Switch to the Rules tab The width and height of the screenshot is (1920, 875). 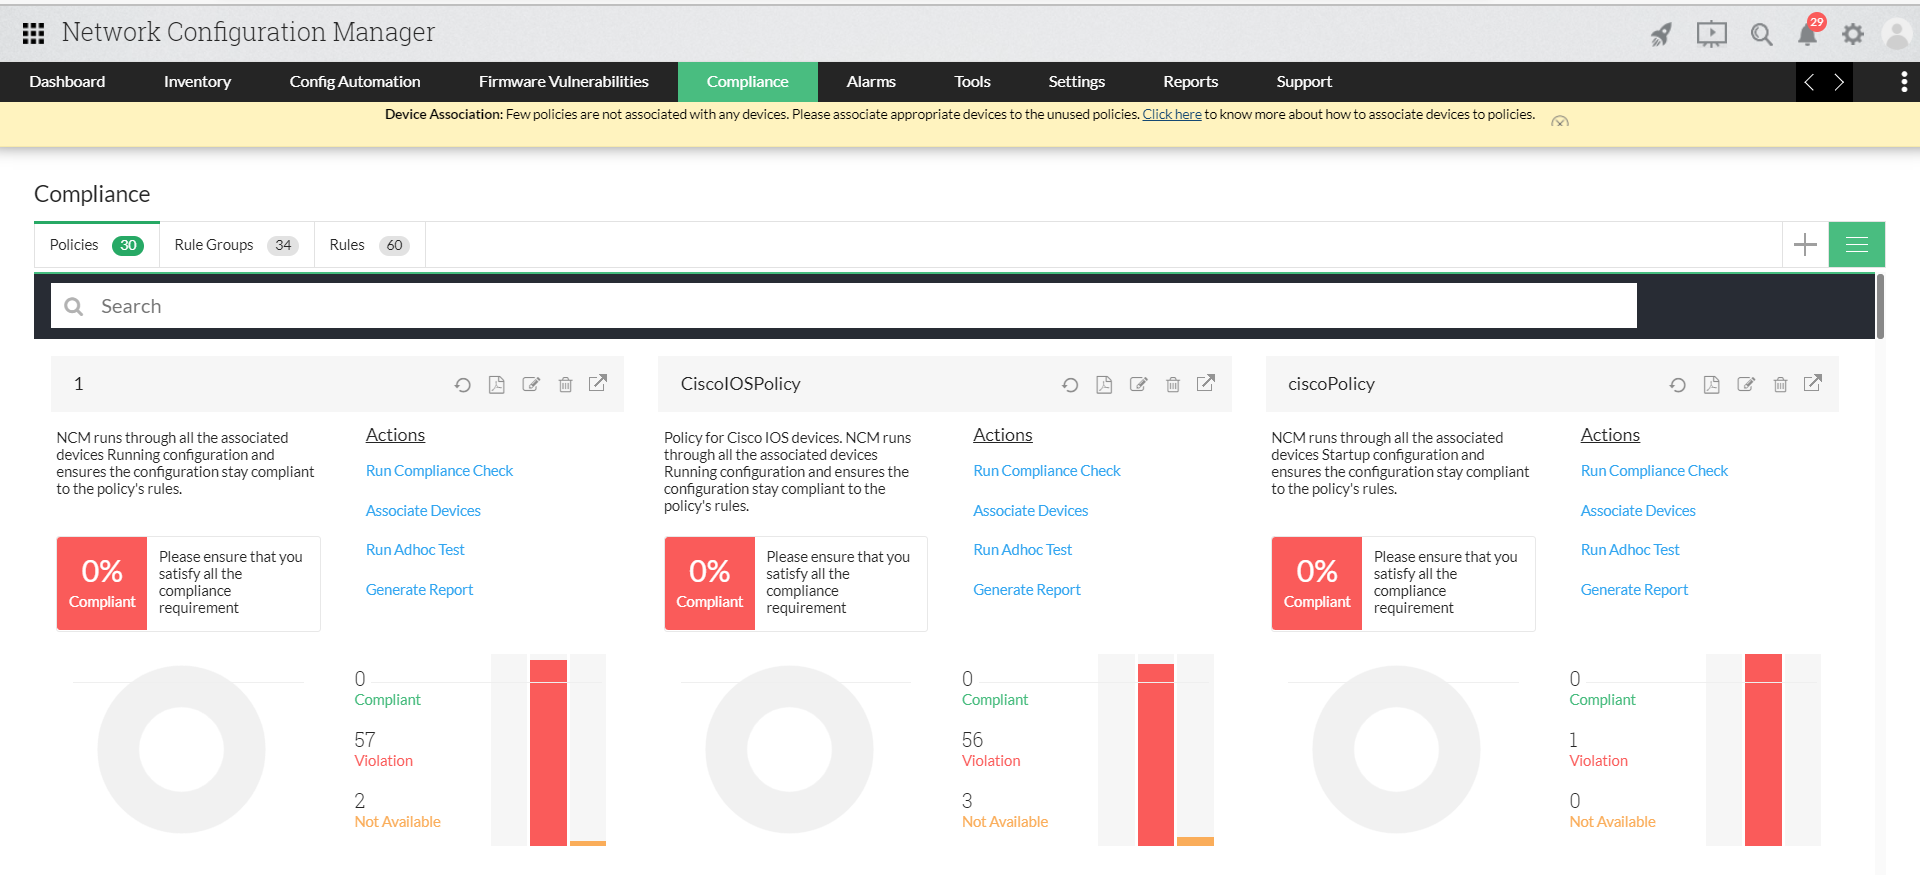pos(370,245)
